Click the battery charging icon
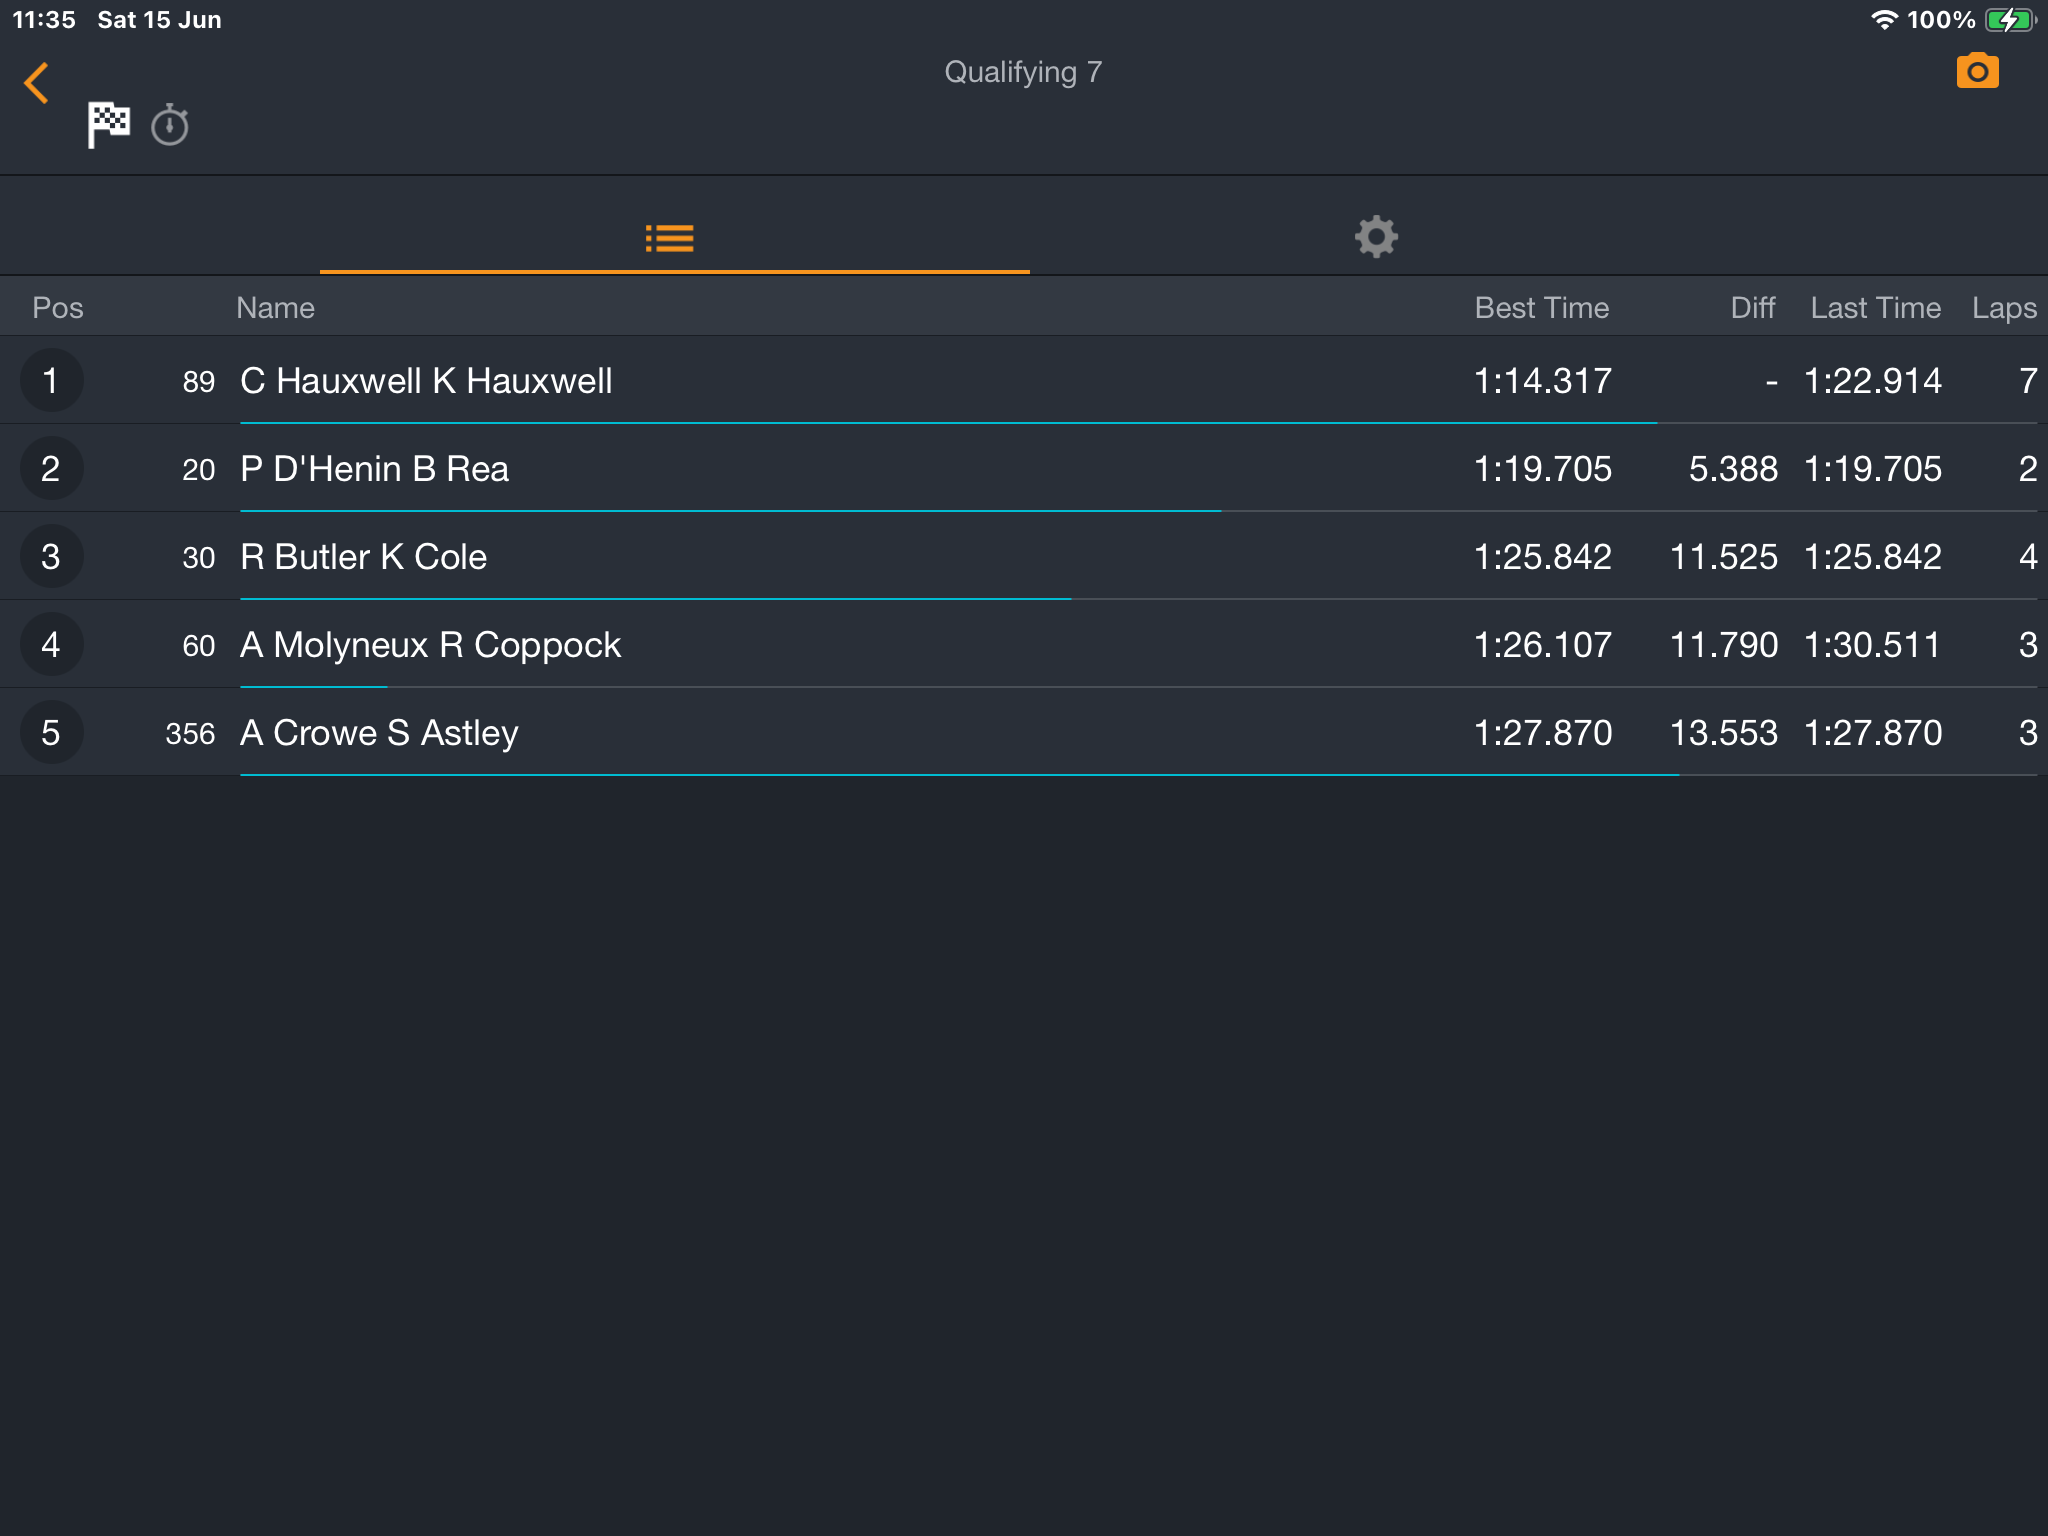The width and height of the screenshot is (2048, 1536). click(2010, 20)
